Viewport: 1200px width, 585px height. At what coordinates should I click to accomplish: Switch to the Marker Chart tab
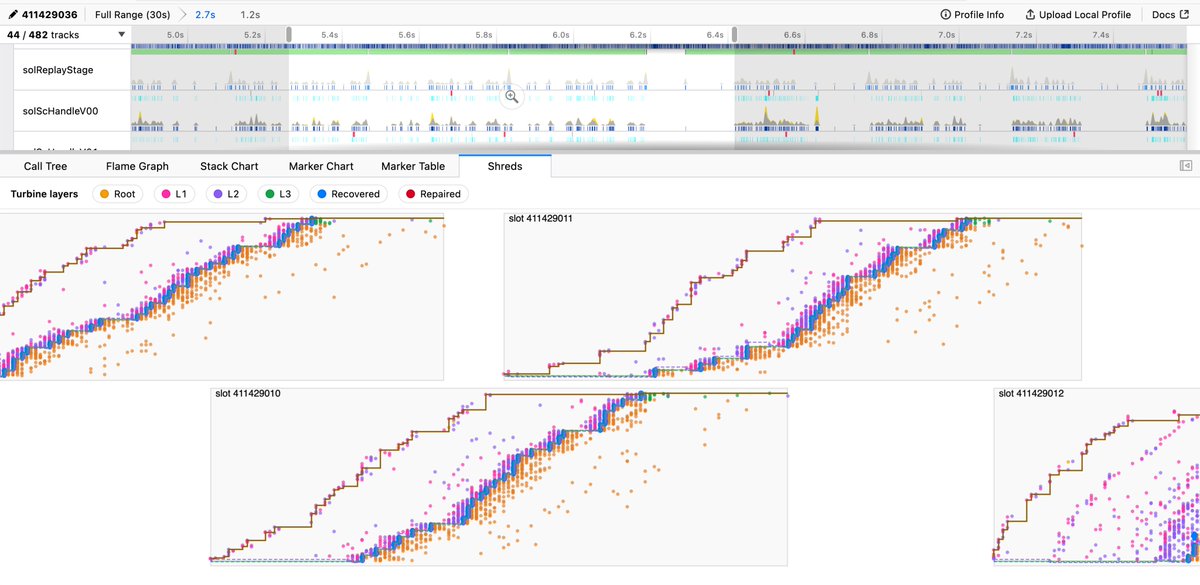pos(321,166)
